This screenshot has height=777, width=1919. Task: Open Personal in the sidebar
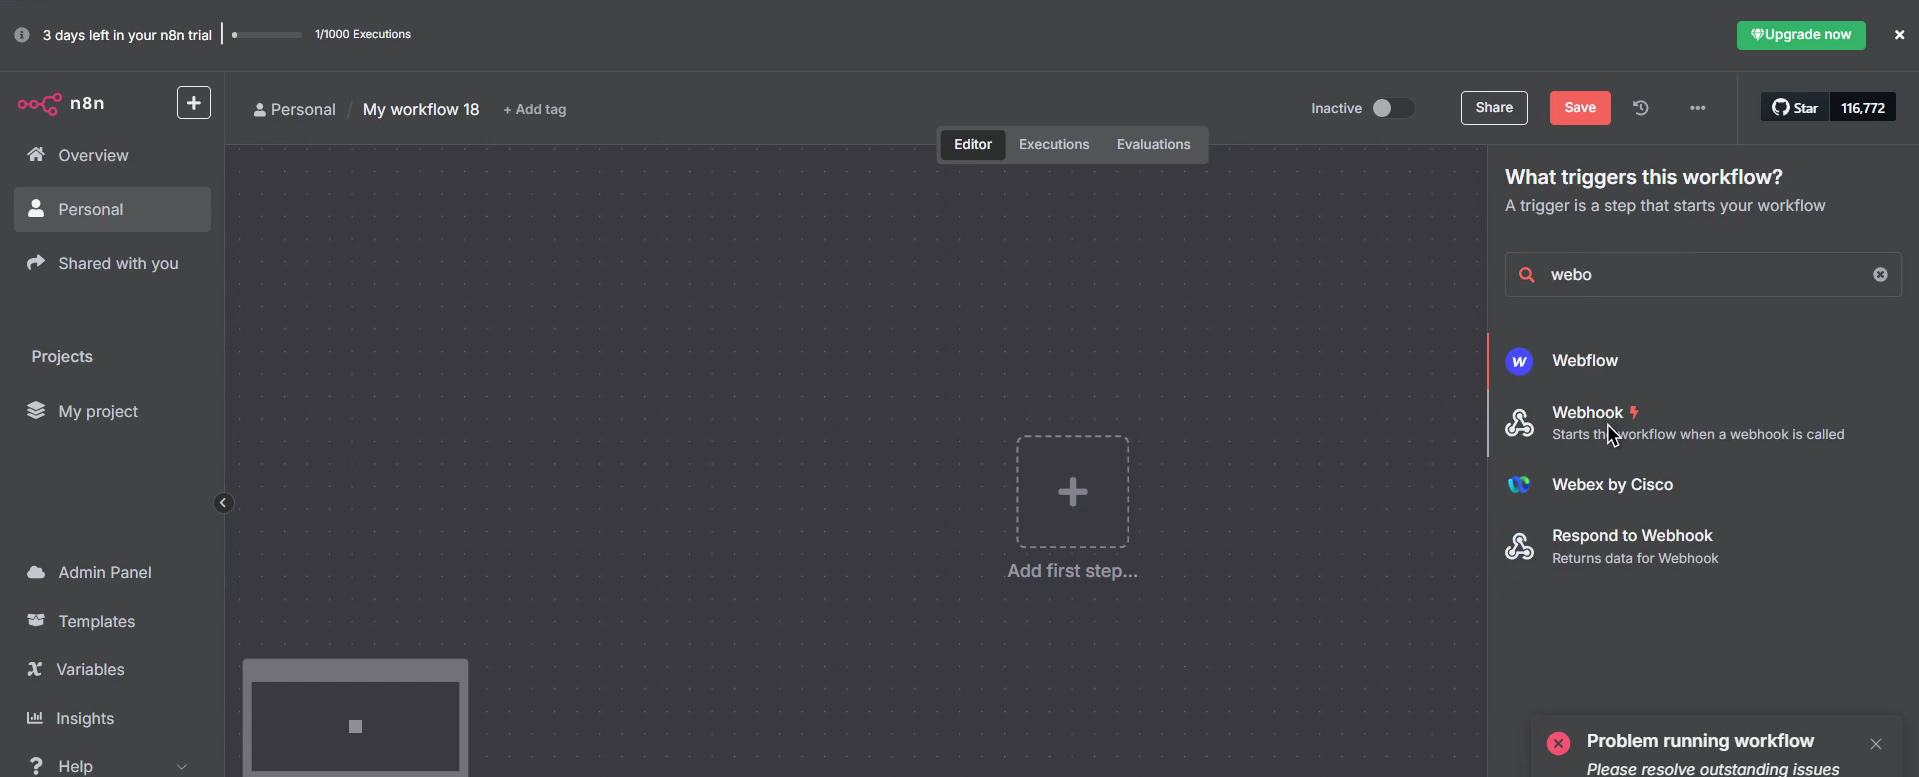(x=112, y=210)
